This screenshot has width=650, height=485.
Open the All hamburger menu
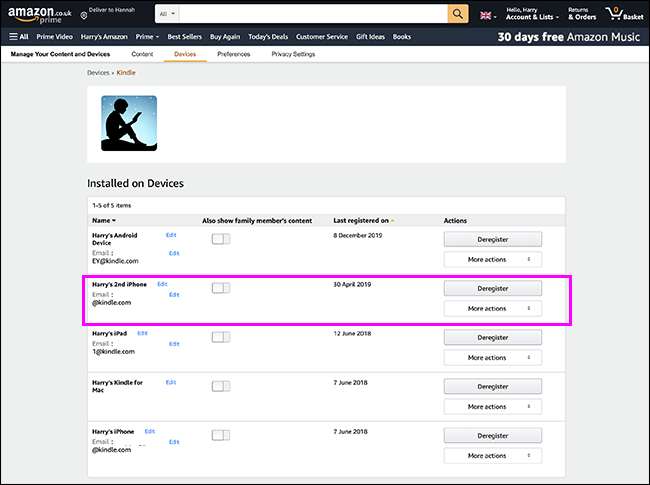[18, 37]
